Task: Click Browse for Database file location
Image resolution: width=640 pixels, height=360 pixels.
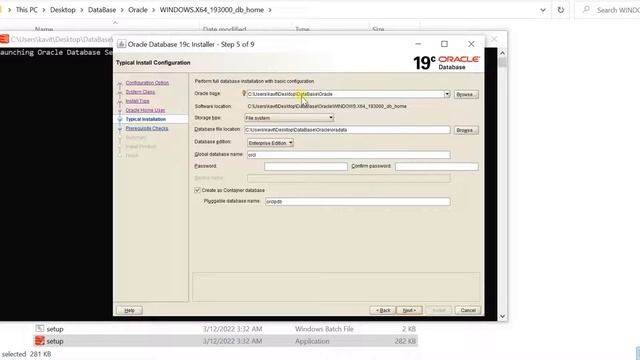Action: [466, 130]
